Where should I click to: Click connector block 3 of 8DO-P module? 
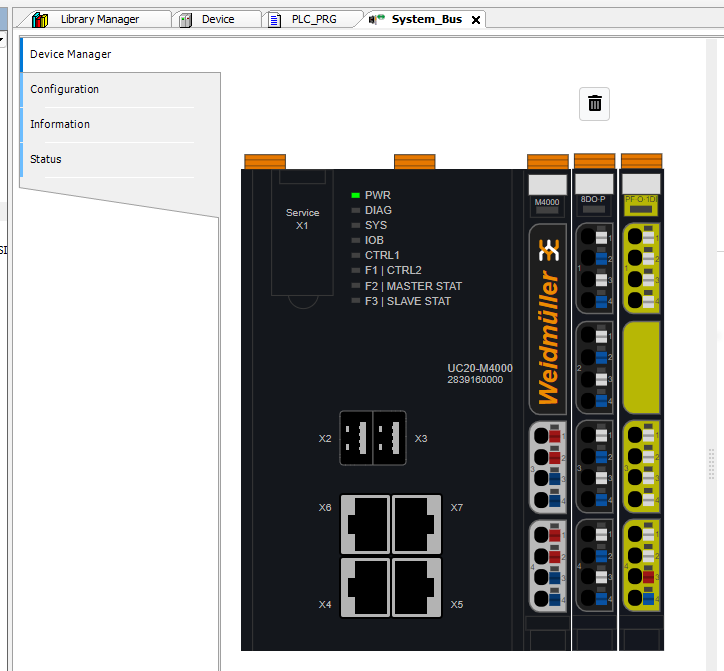pos(595,467)
